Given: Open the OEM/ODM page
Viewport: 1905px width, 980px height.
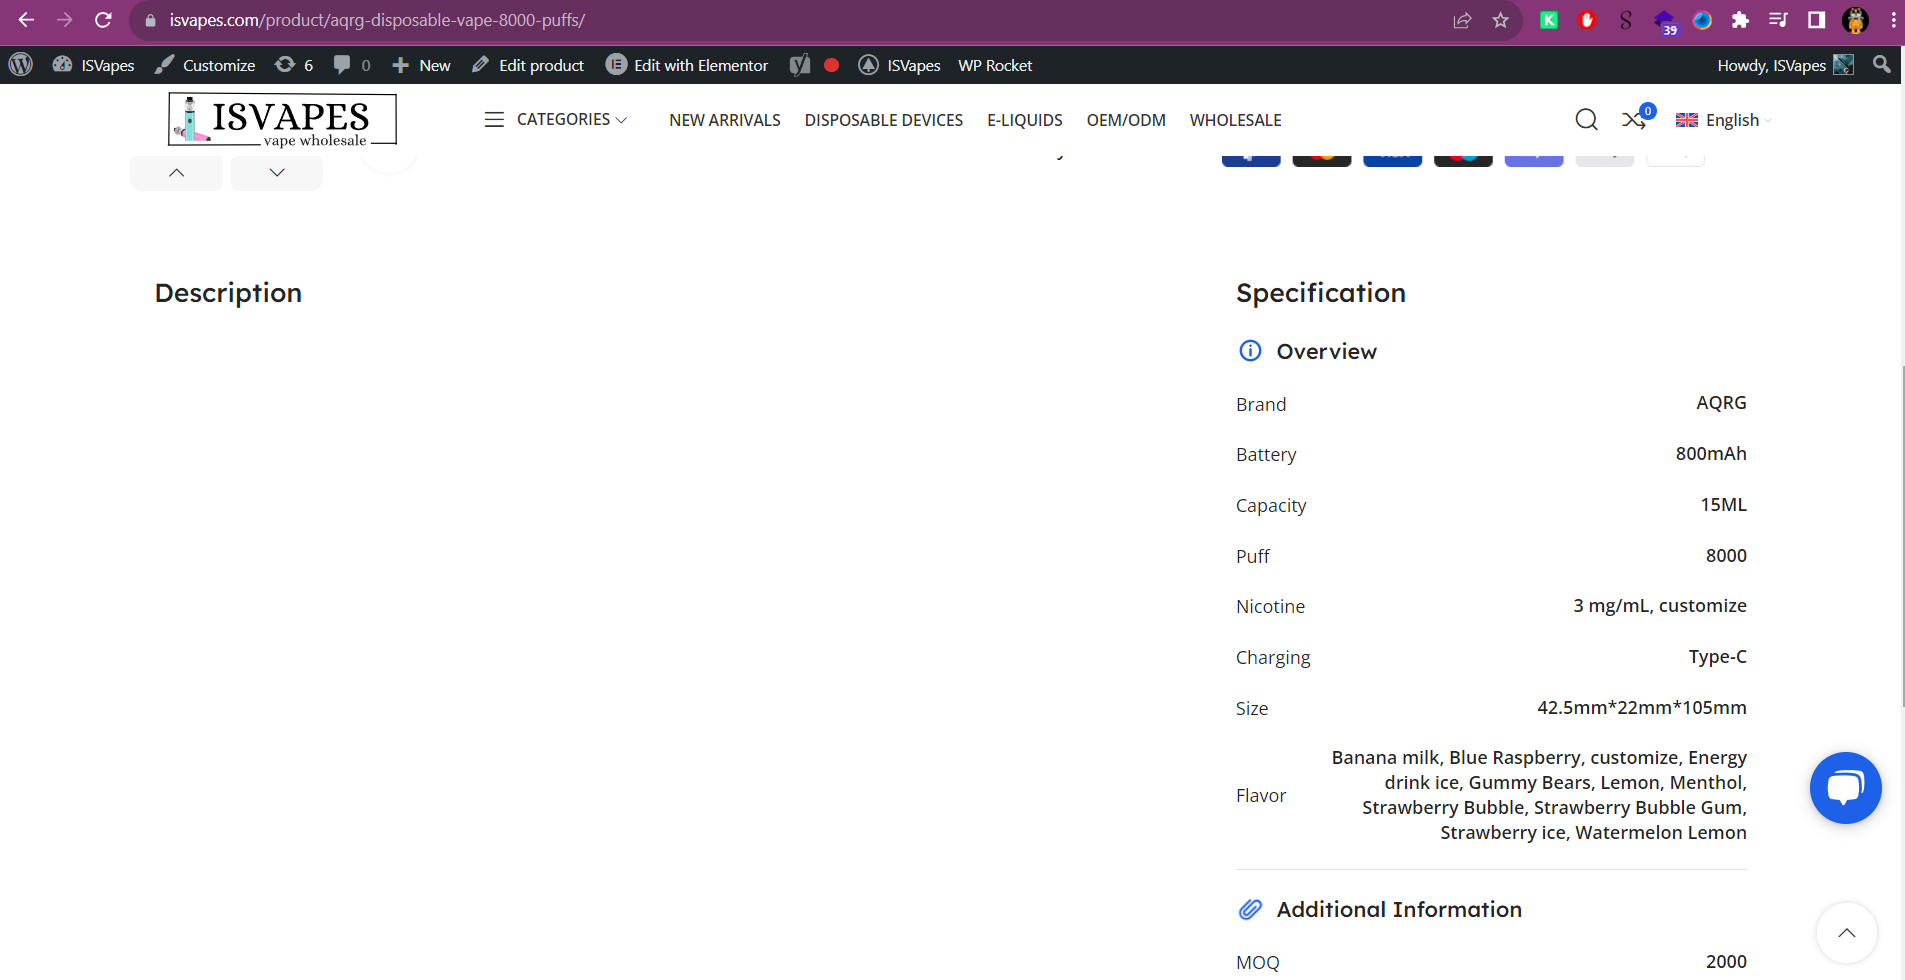Looking at the screenshot, I should click(1126, 120).
